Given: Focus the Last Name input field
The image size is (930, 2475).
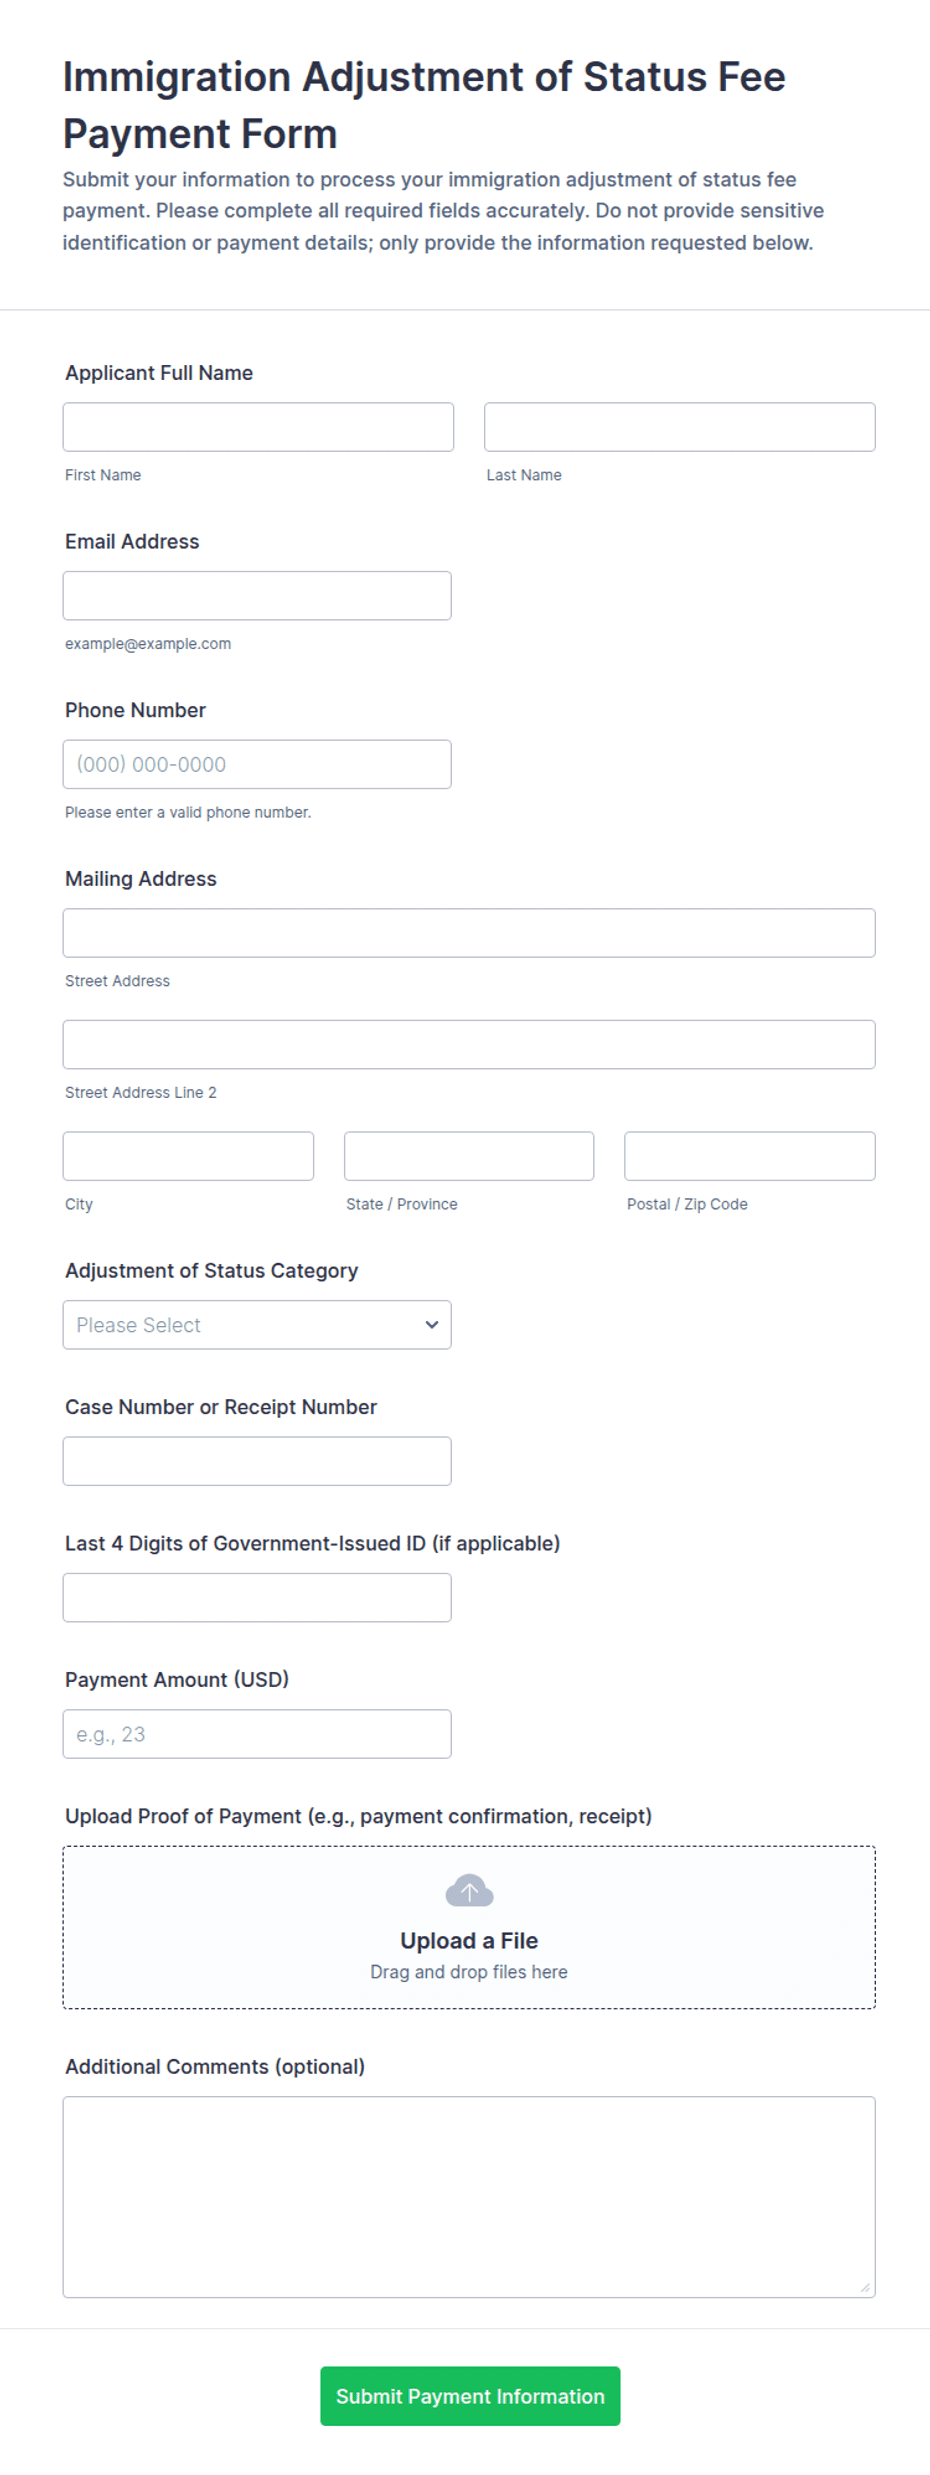Looking at the screenshot, I should tap(679, 427).
